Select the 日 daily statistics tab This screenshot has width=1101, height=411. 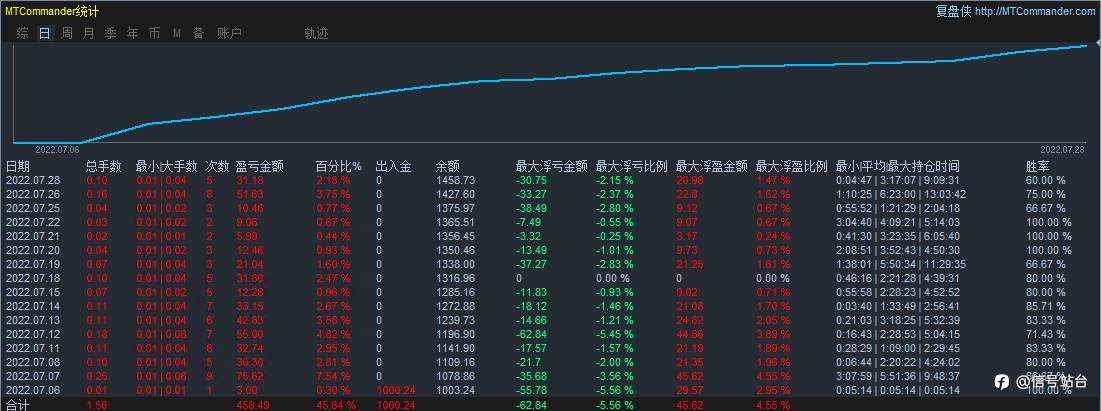44,33
